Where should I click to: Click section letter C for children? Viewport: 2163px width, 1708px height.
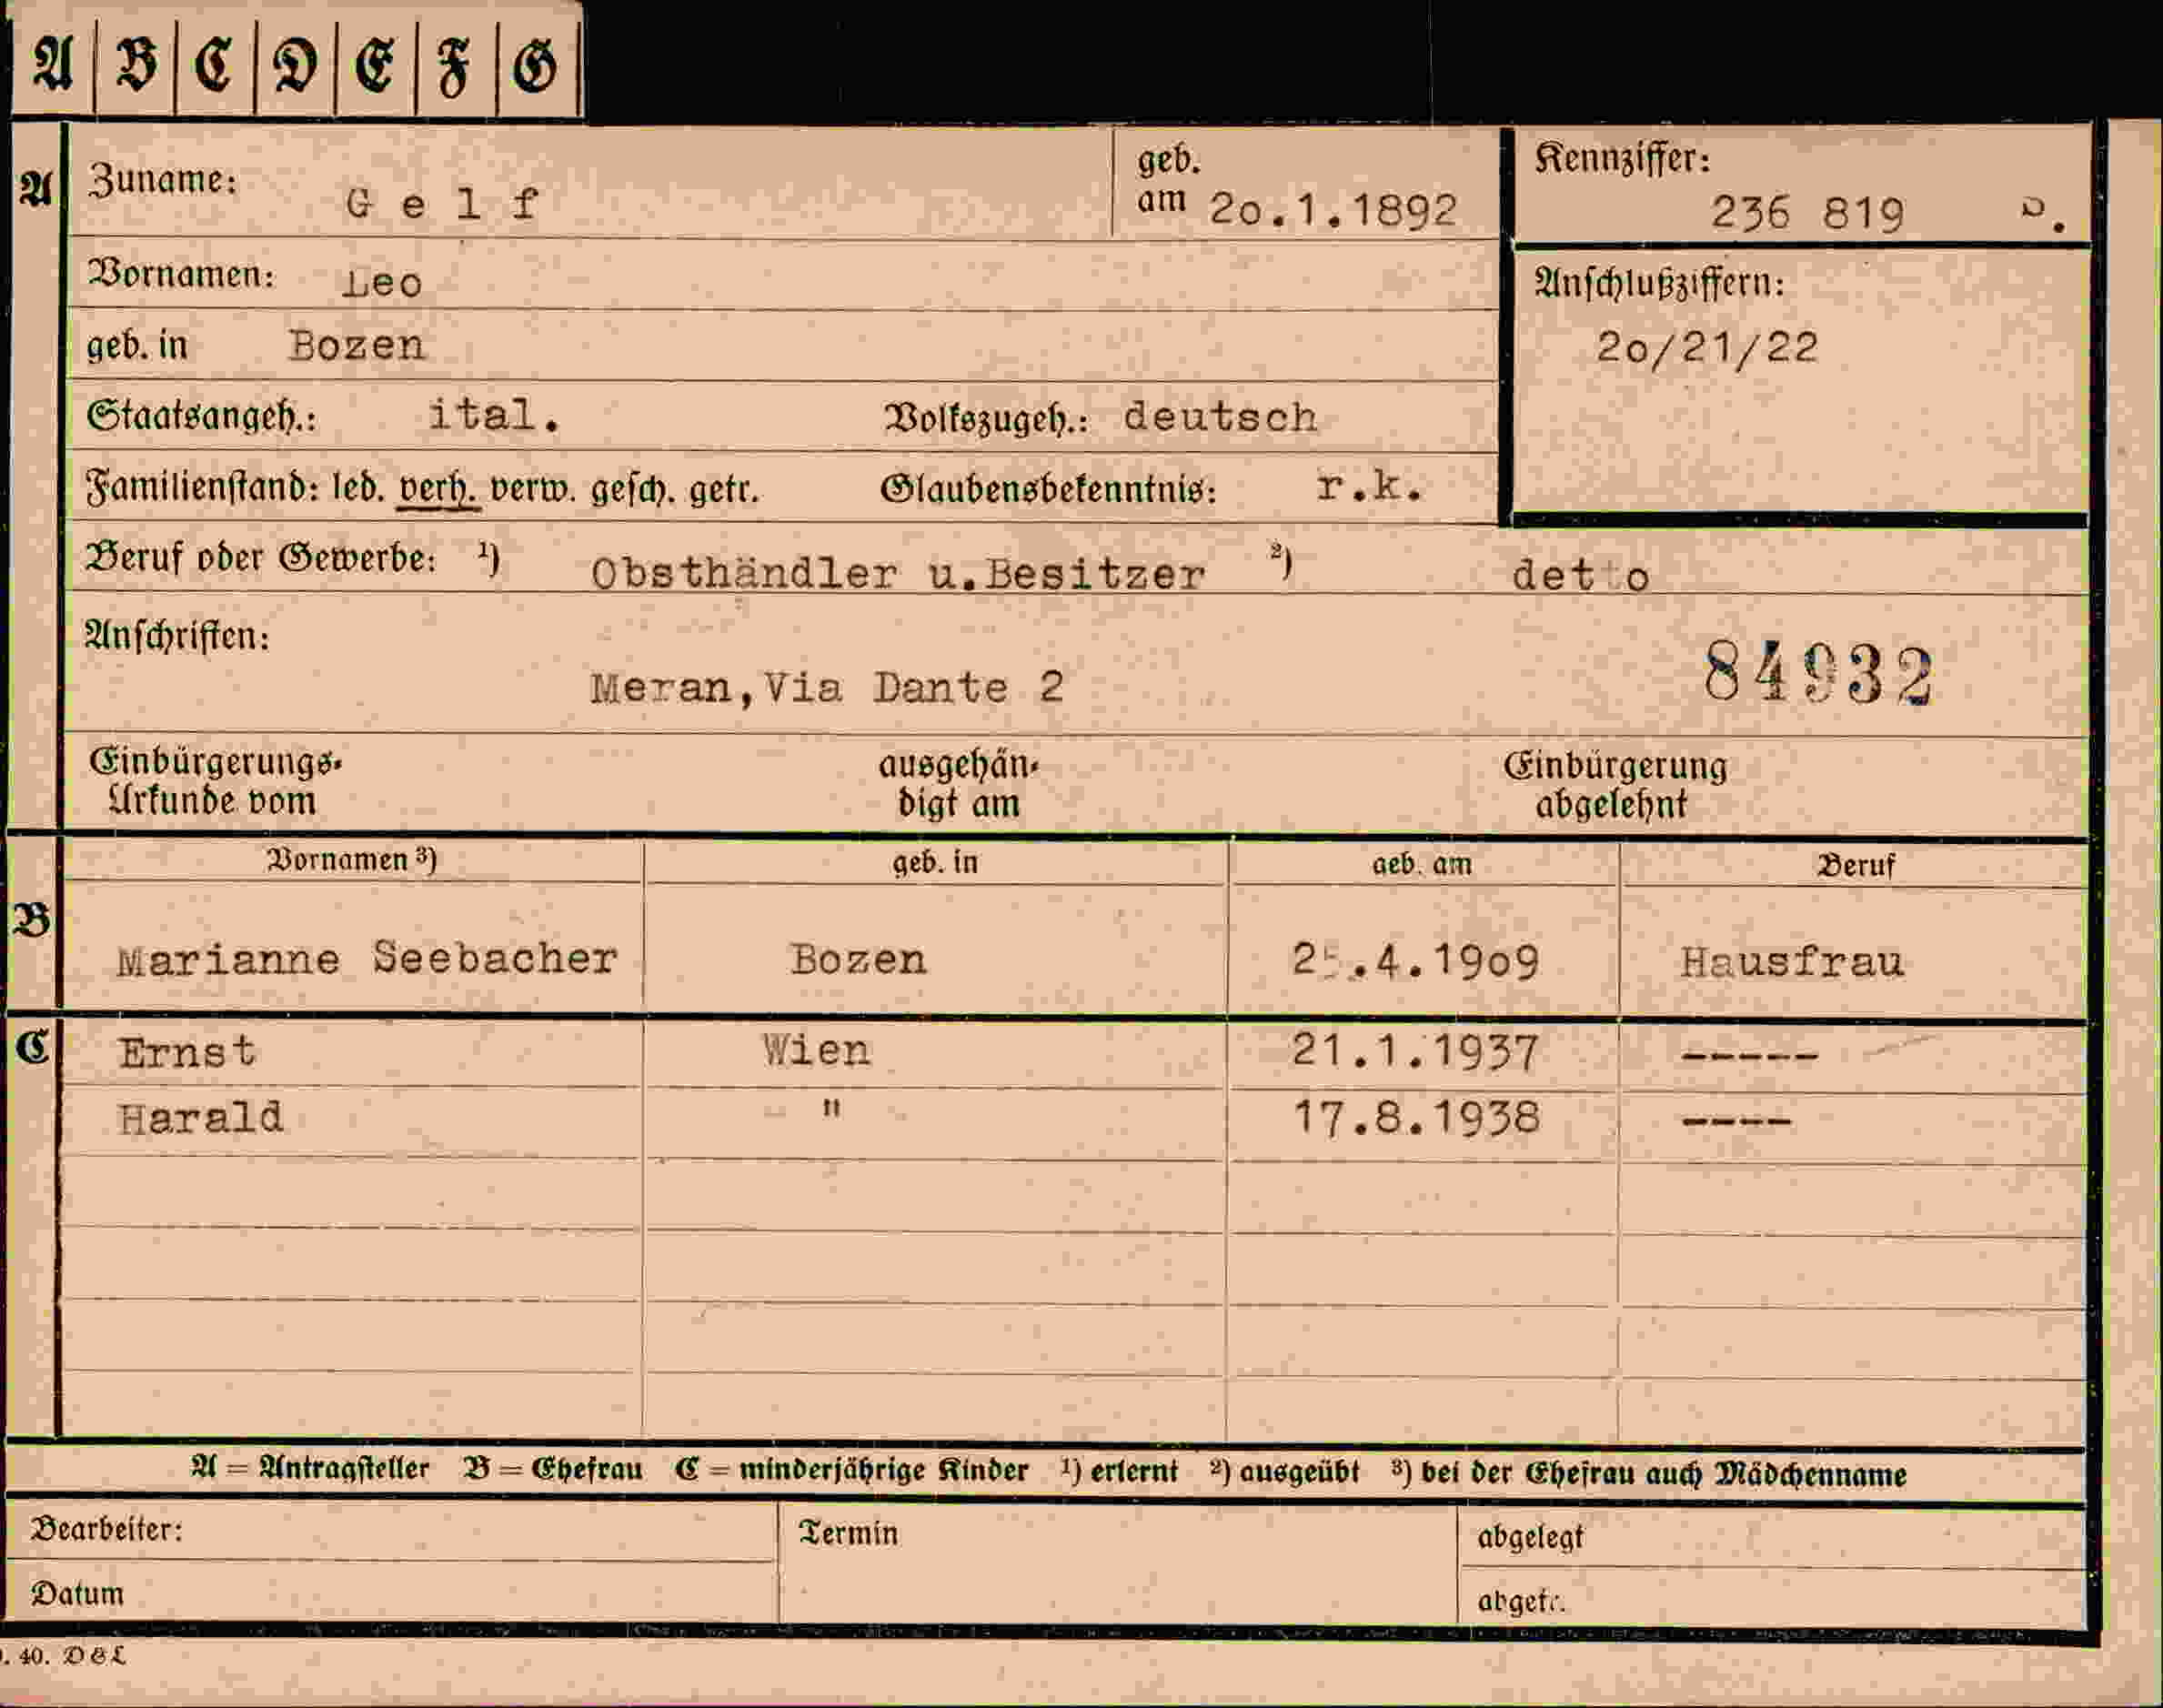(x=32, y=1048)
